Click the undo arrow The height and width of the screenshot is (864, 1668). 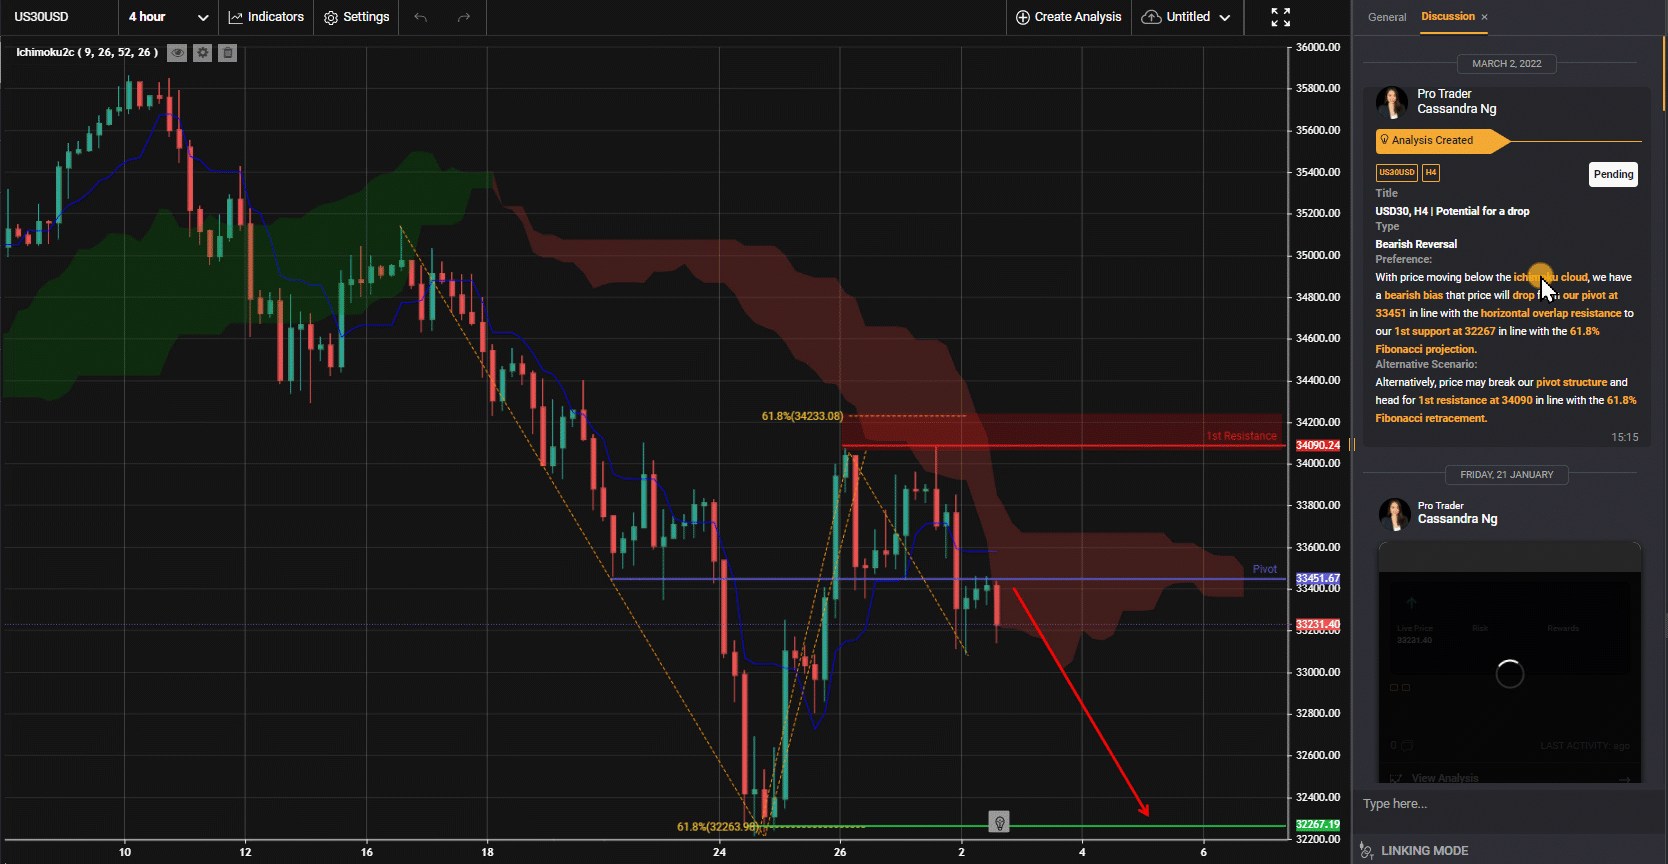coord(421,17)
